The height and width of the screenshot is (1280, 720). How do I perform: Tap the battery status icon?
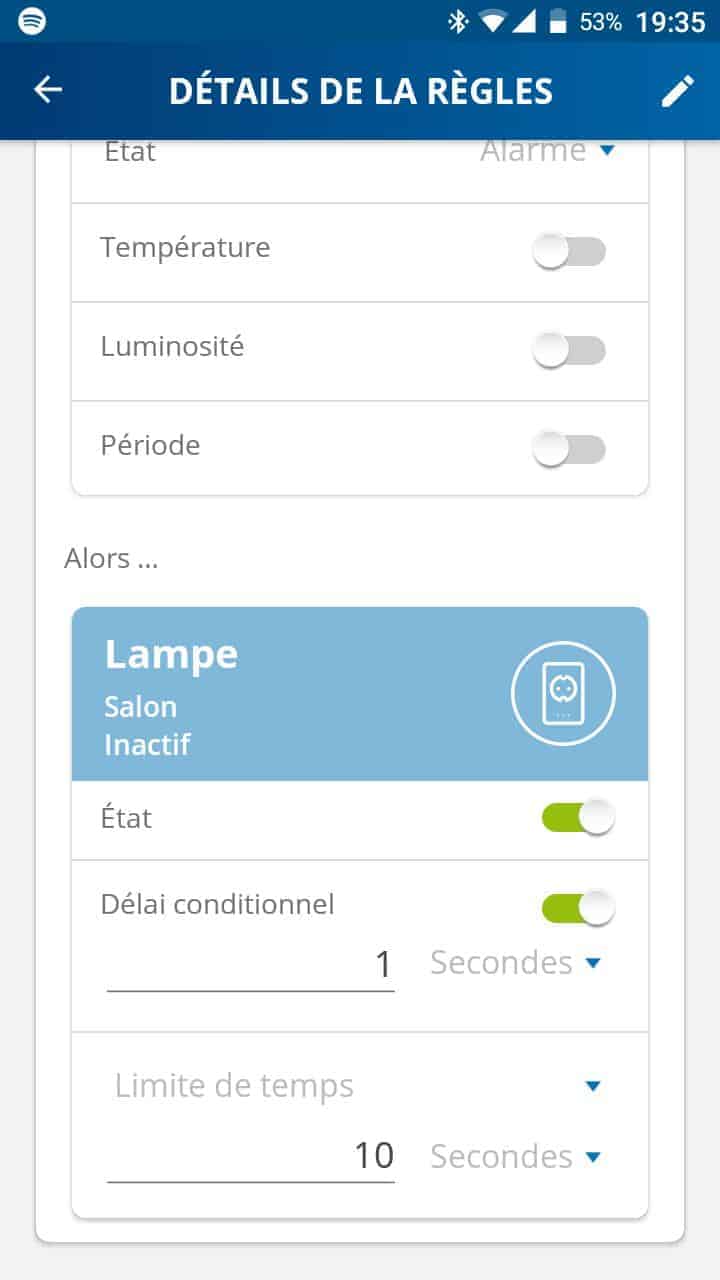click(559, 21)
